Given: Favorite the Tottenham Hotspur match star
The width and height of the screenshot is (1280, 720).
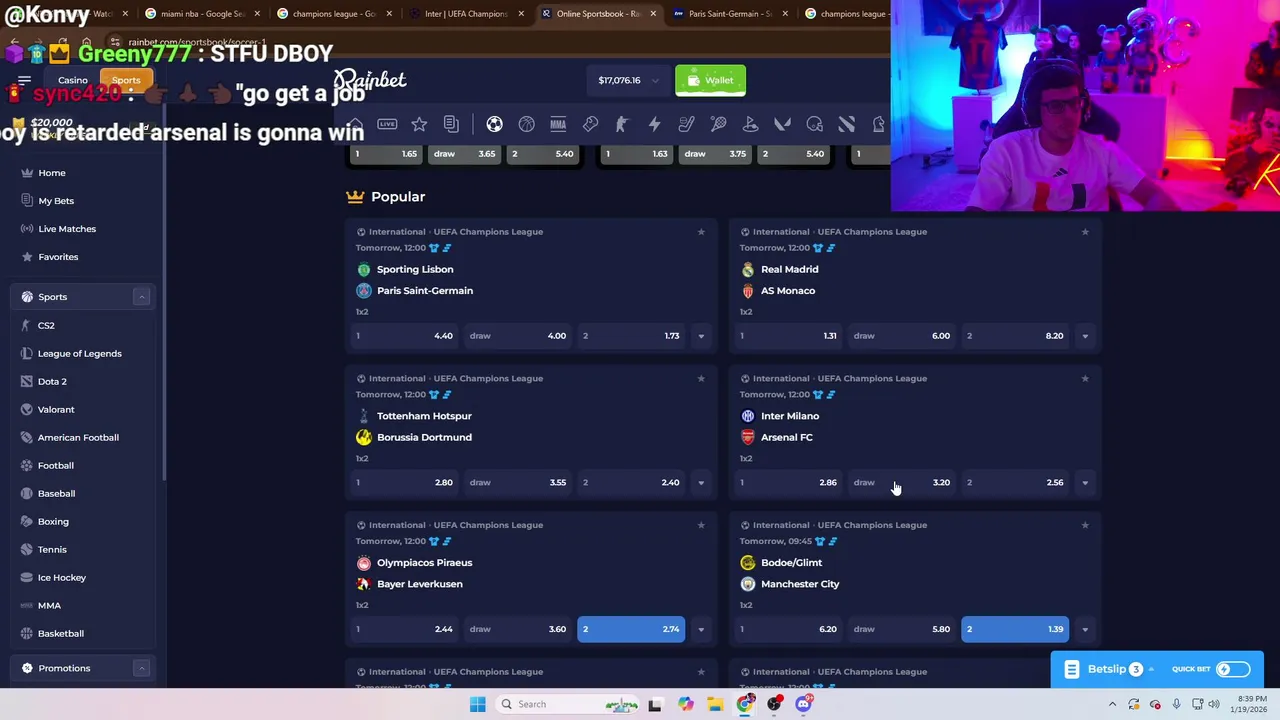Looking at the screenshot, I should [701, 378].
